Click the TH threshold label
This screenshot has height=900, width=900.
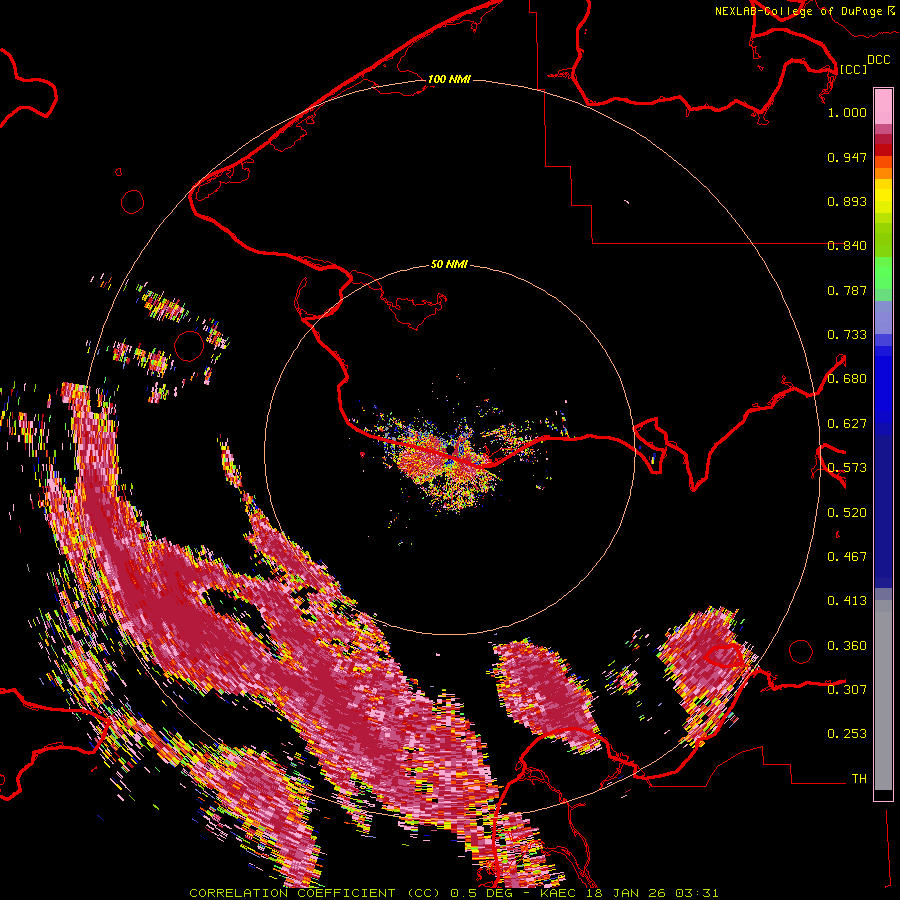point(859,779)
